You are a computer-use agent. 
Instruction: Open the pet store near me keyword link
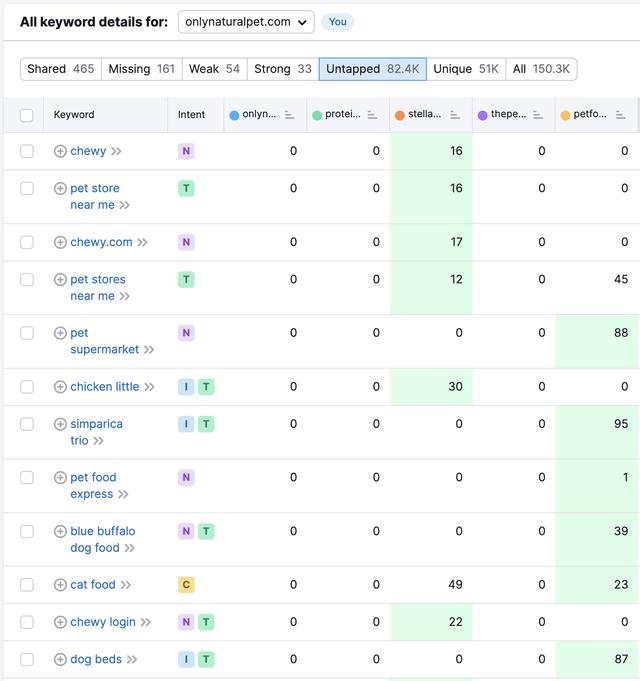[94, 197]
